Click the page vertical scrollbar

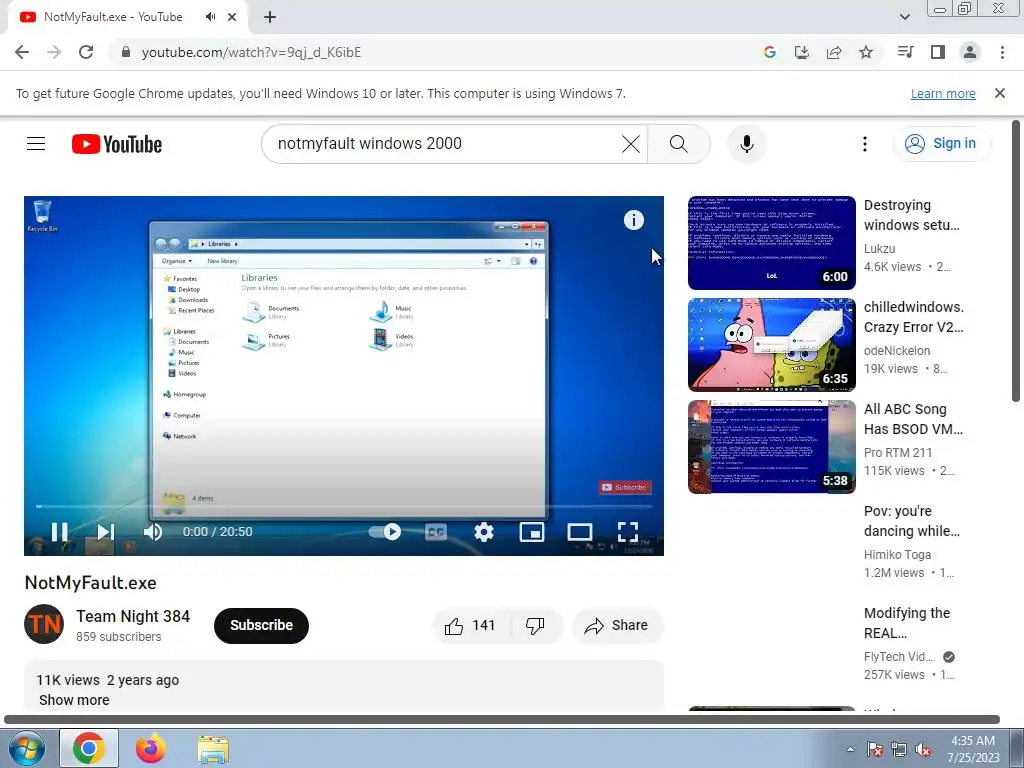point(1016,261)
